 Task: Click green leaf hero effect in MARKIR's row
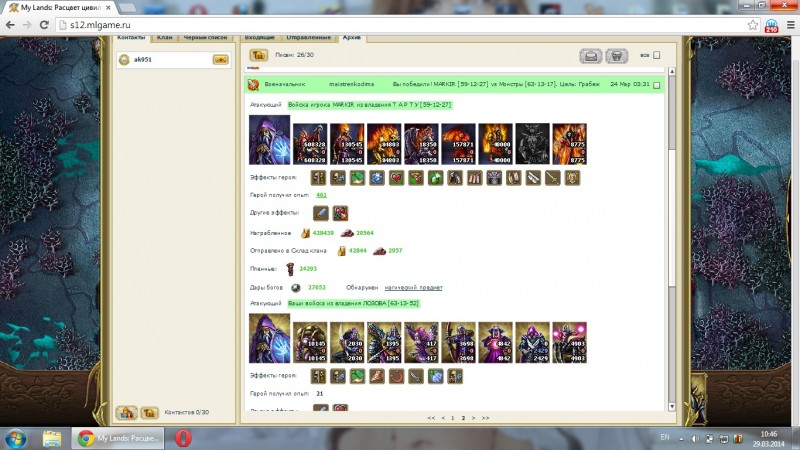coord(357,178)
